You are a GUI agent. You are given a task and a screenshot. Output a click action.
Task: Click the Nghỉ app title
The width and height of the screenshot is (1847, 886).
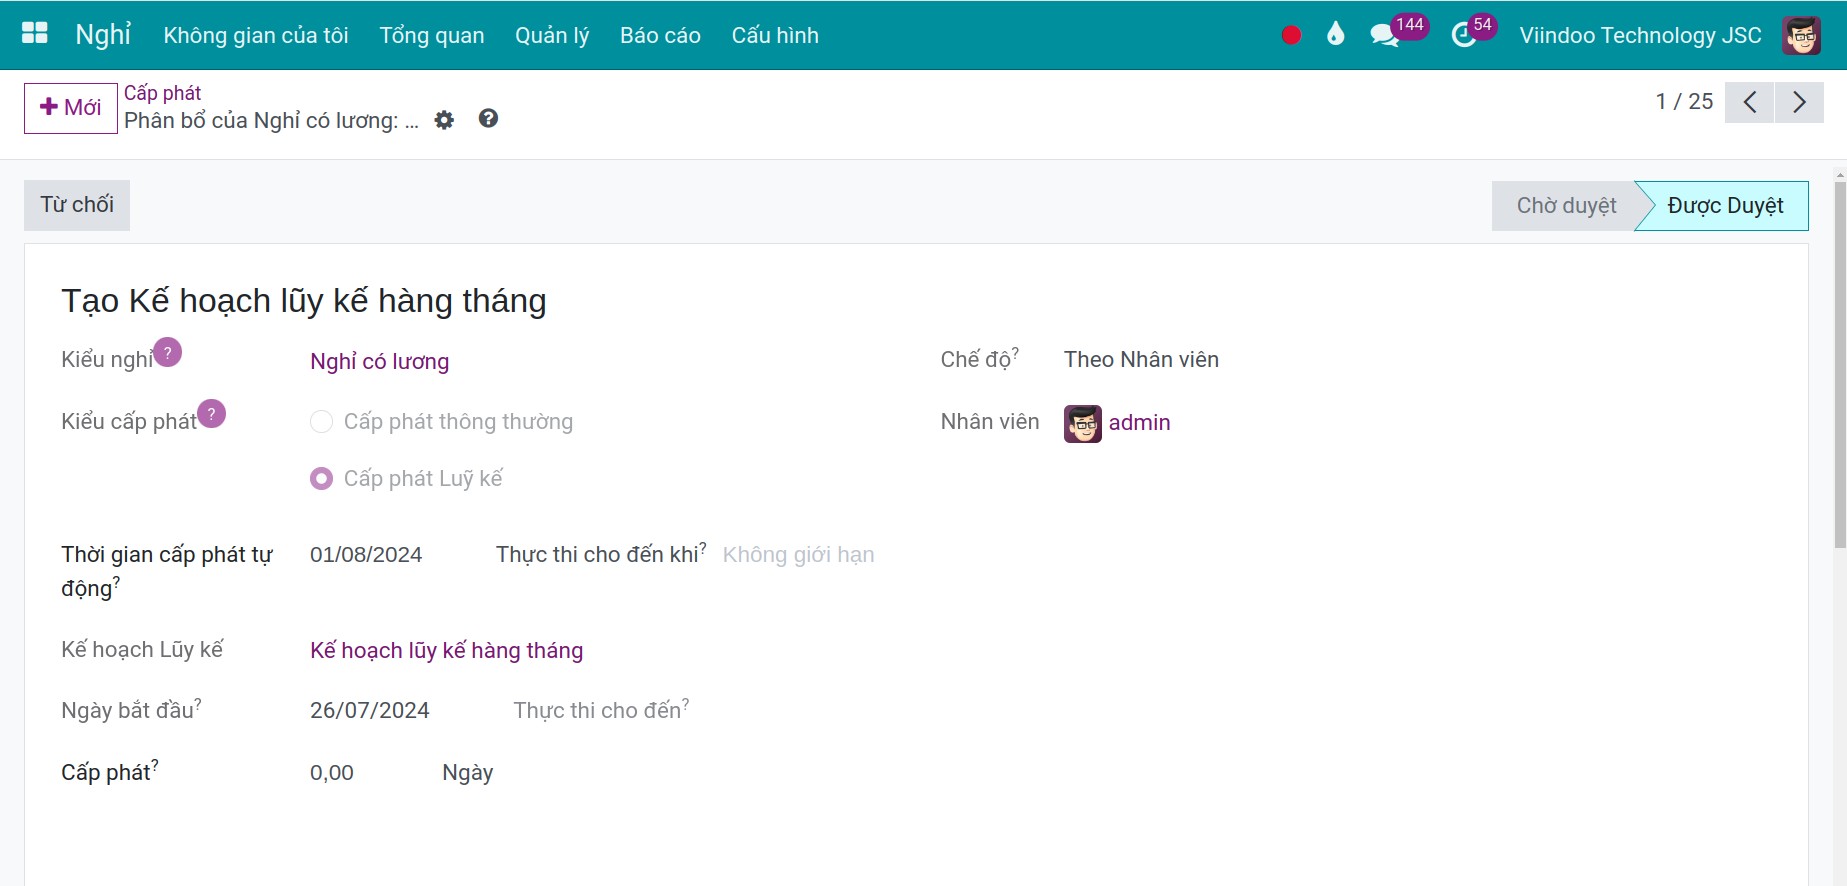click(x=103, y=35)
